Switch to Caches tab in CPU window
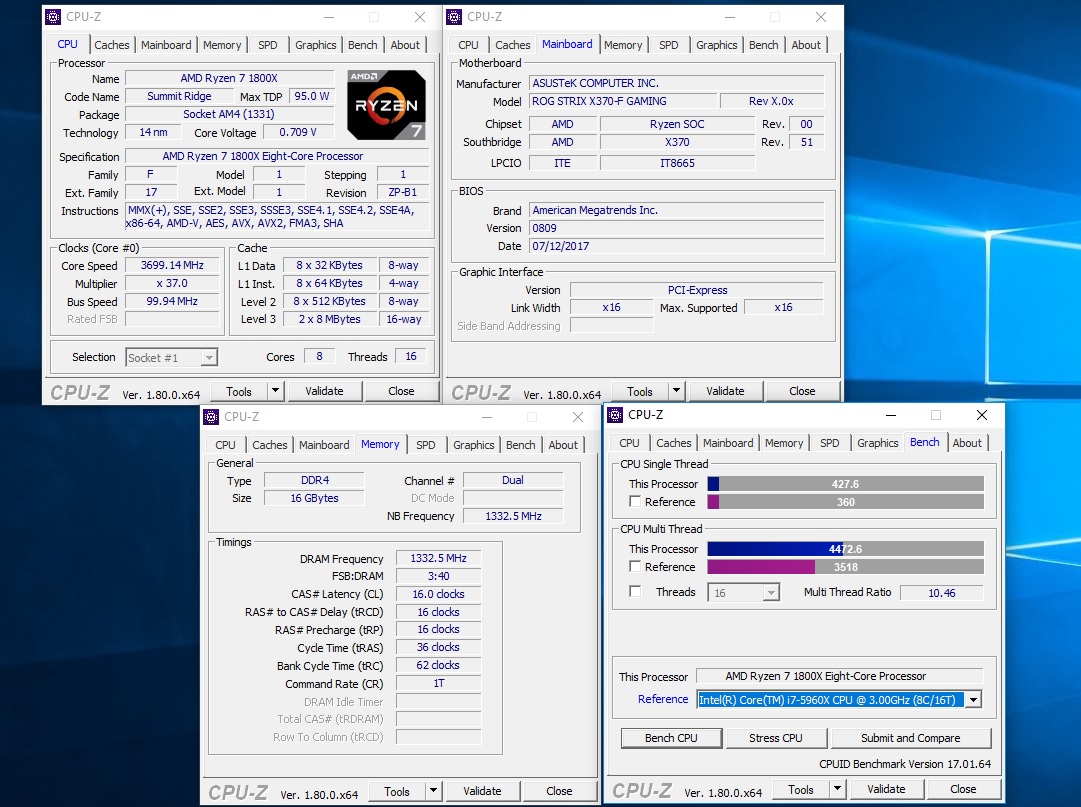 112,45
